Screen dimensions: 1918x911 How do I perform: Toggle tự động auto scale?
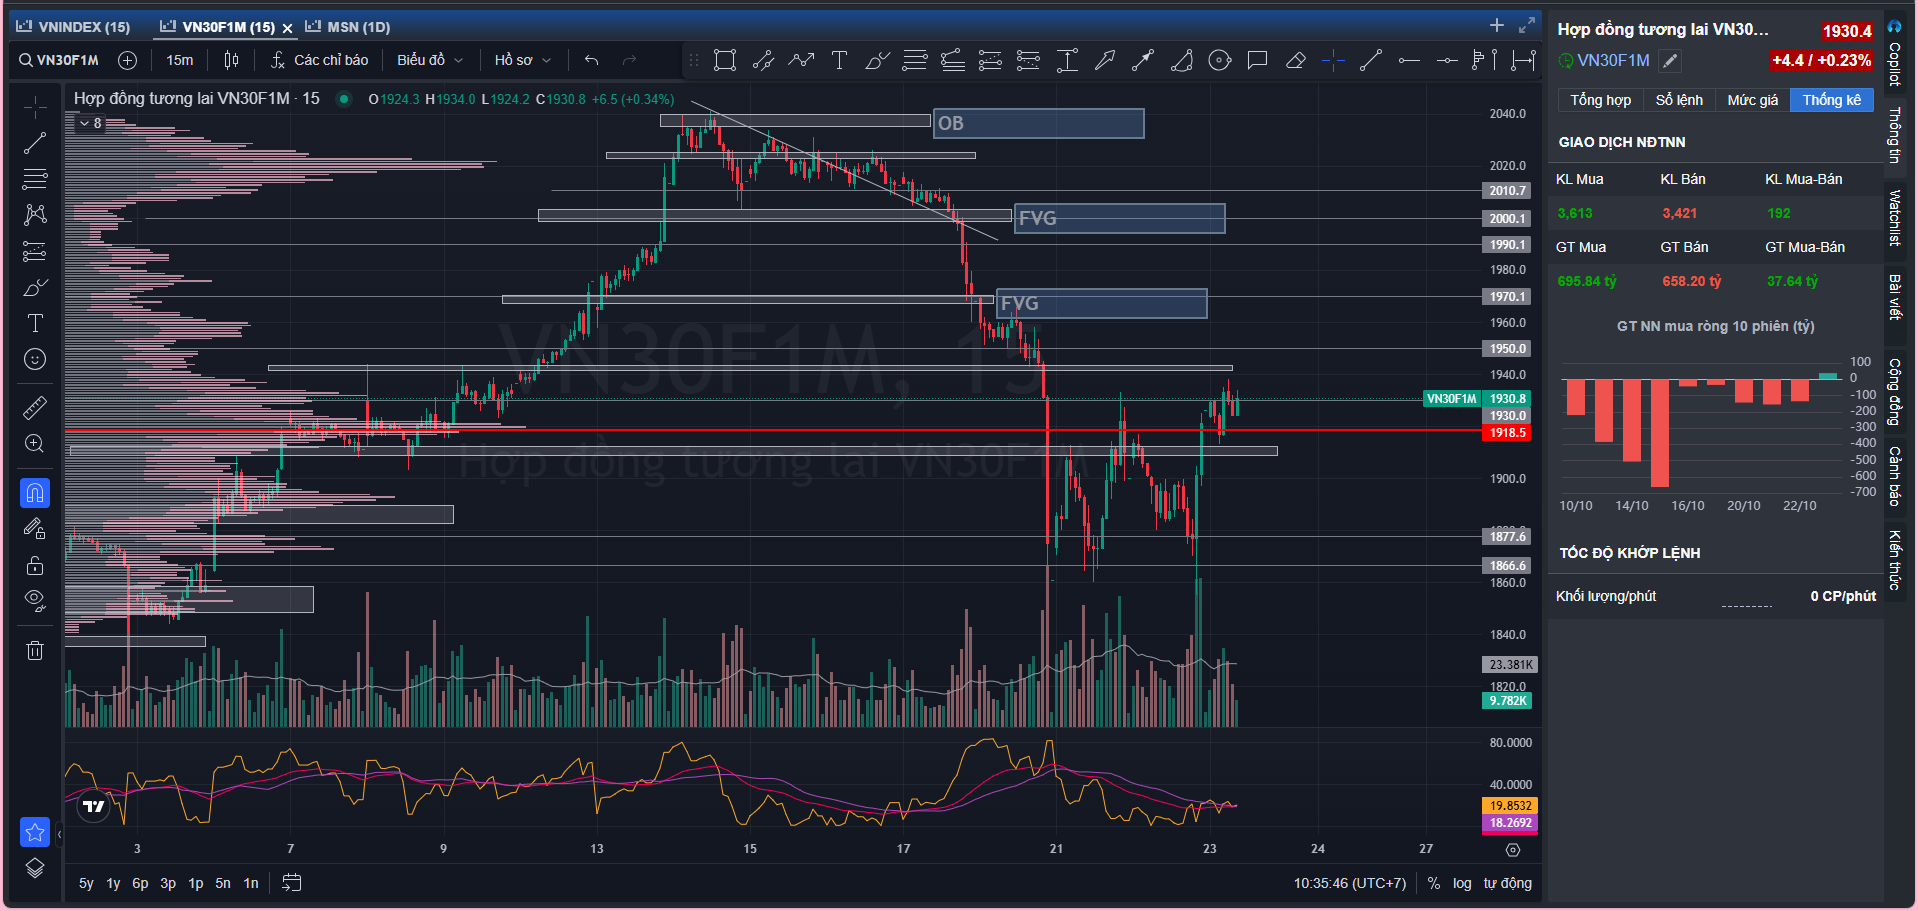pos(1507,883)
